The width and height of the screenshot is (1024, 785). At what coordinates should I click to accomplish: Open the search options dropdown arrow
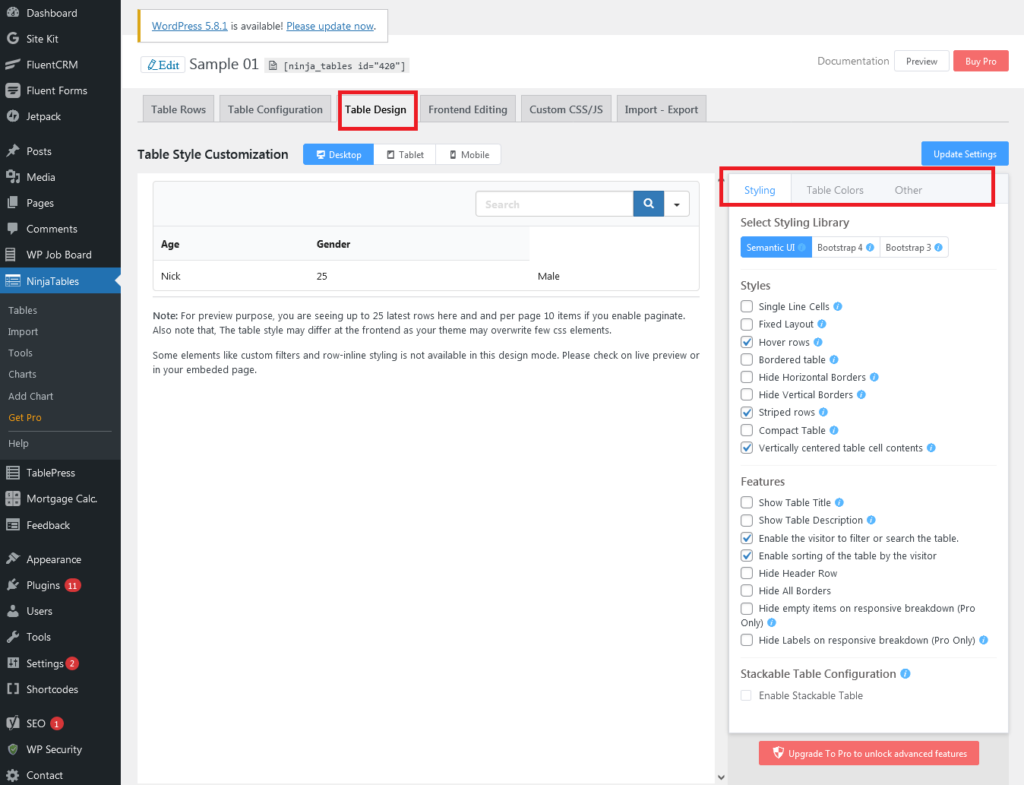tap(677, 204)
